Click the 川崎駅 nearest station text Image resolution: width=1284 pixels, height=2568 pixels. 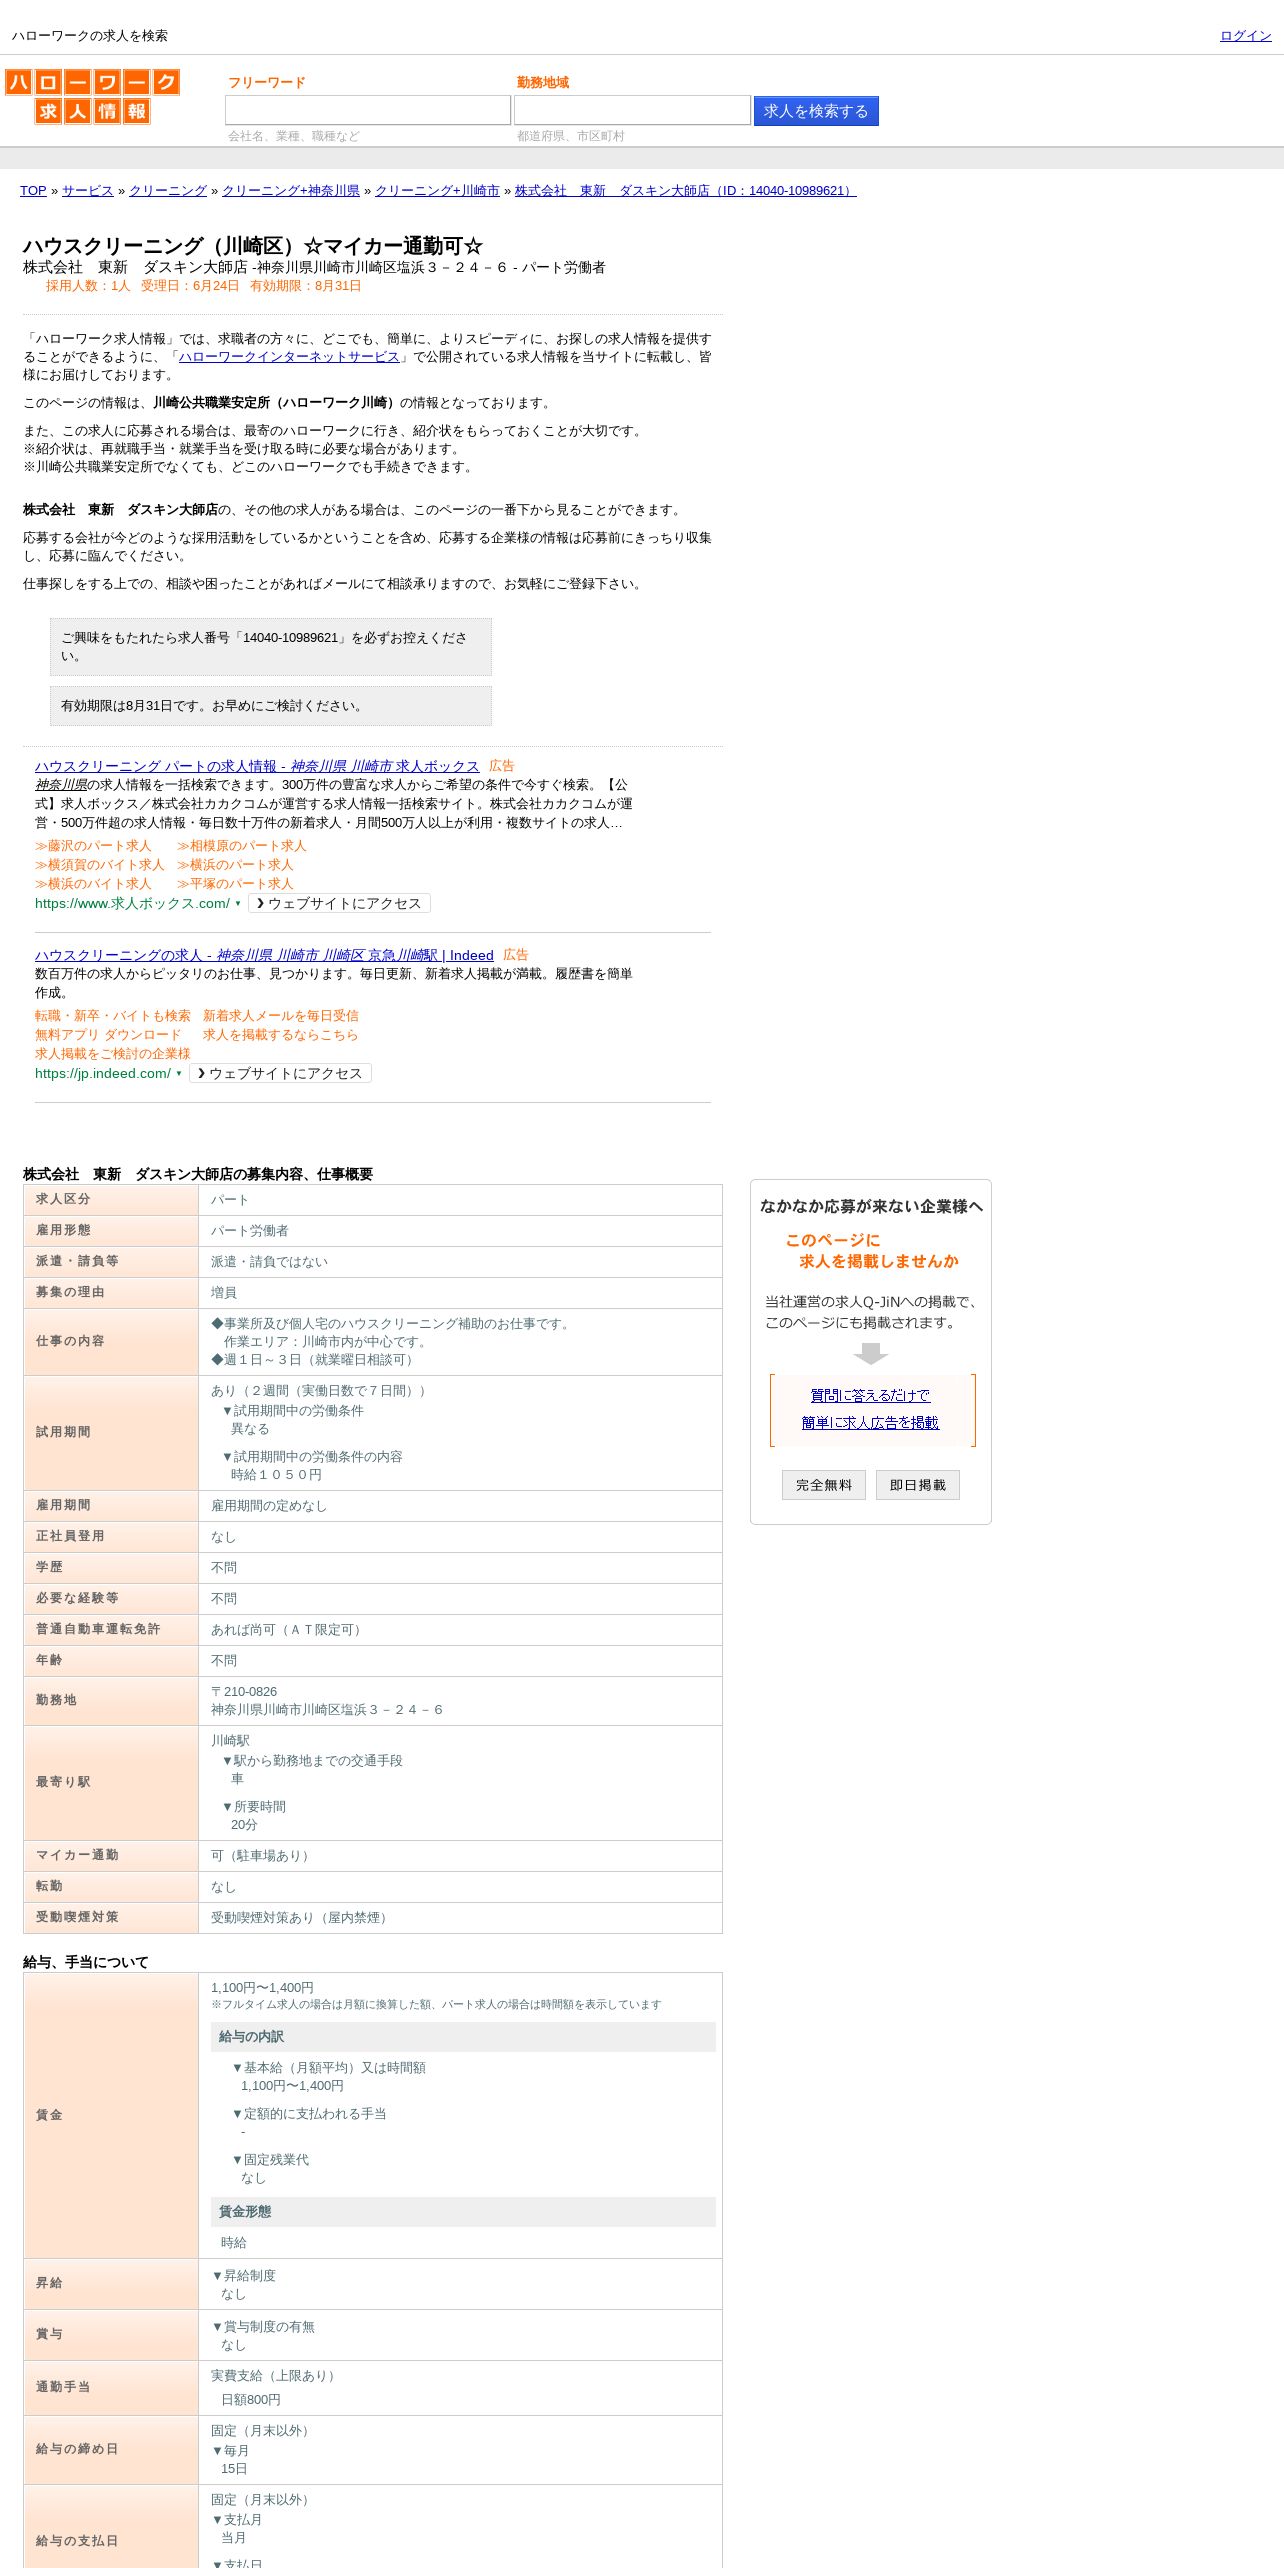(x=230, y=1741)
